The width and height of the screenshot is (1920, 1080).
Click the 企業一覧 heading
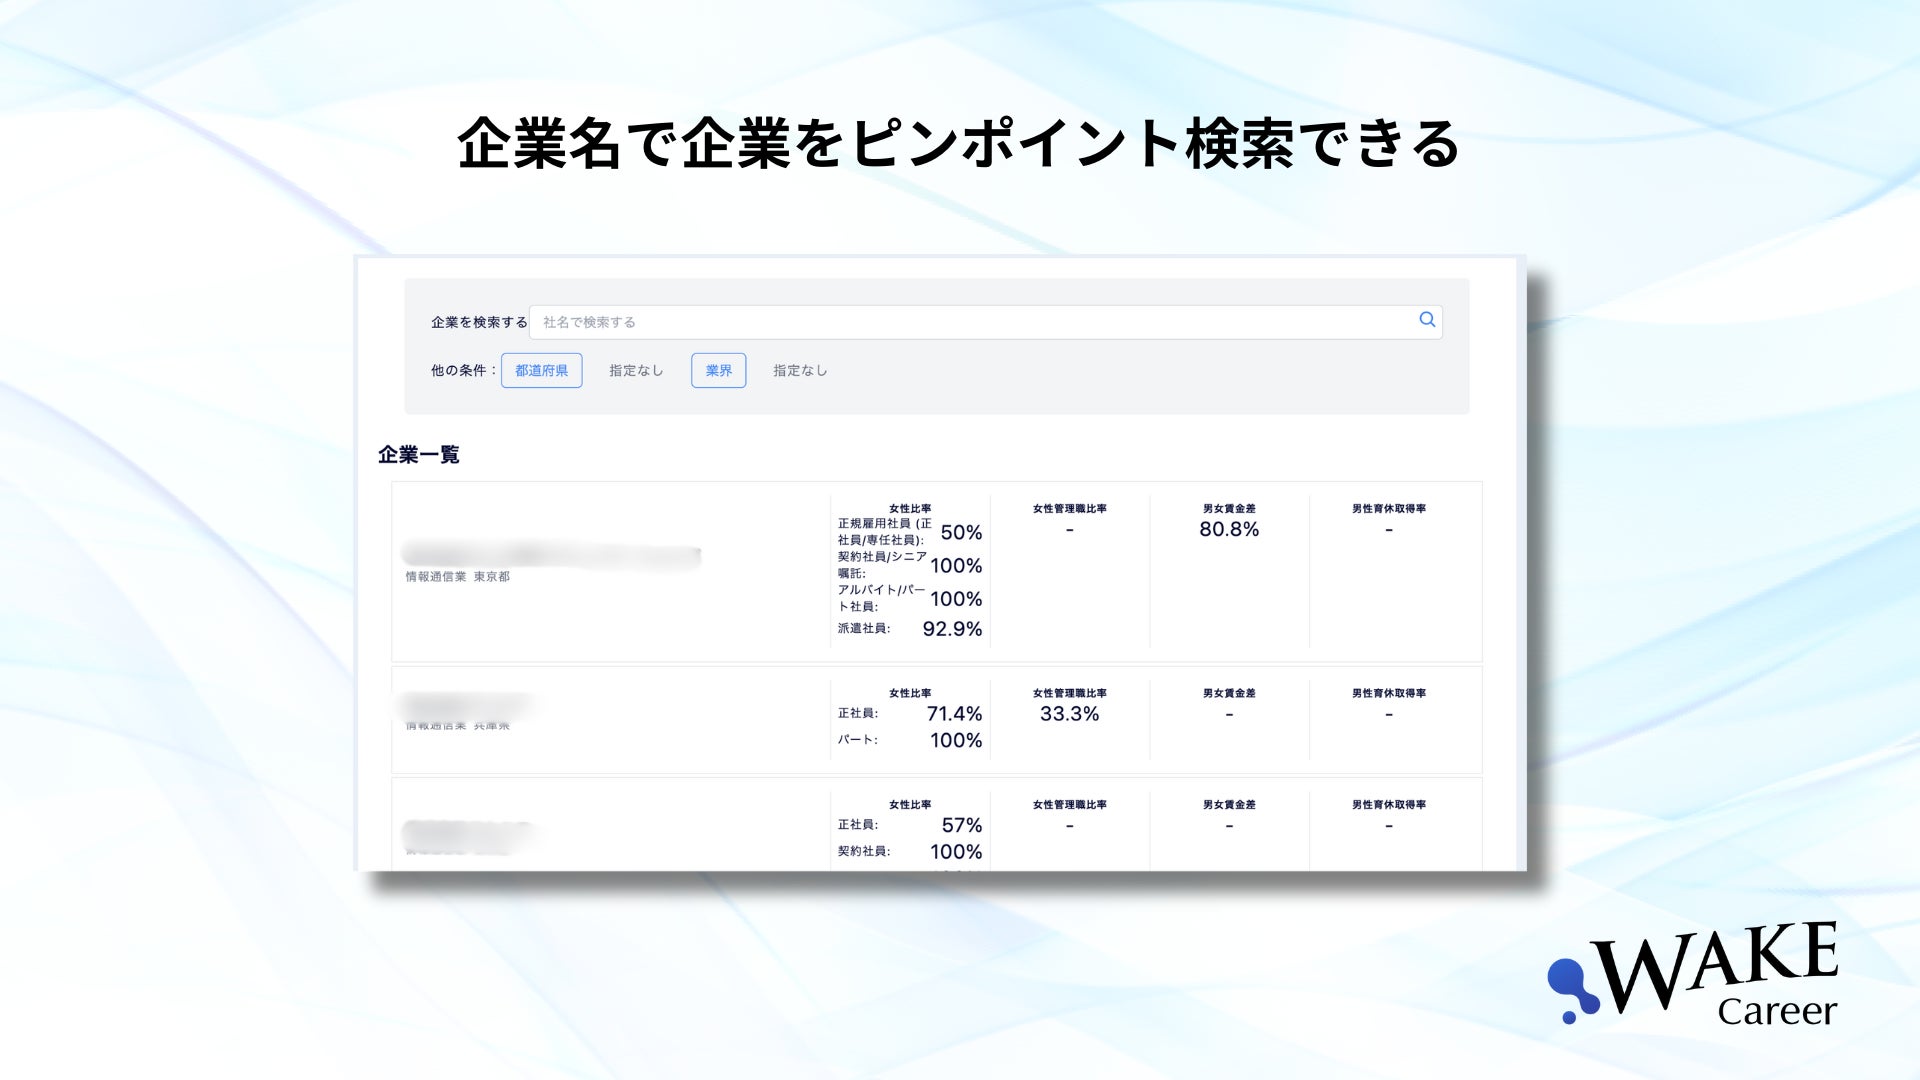(x=419, y=455)
